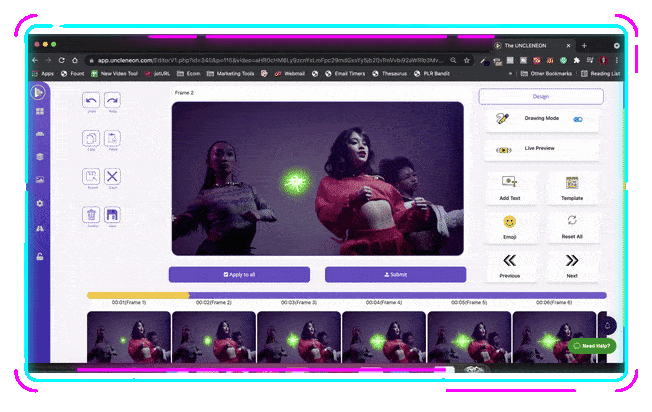Select Frame 5 thumbnail
The image size is (652, 412).
469,337
